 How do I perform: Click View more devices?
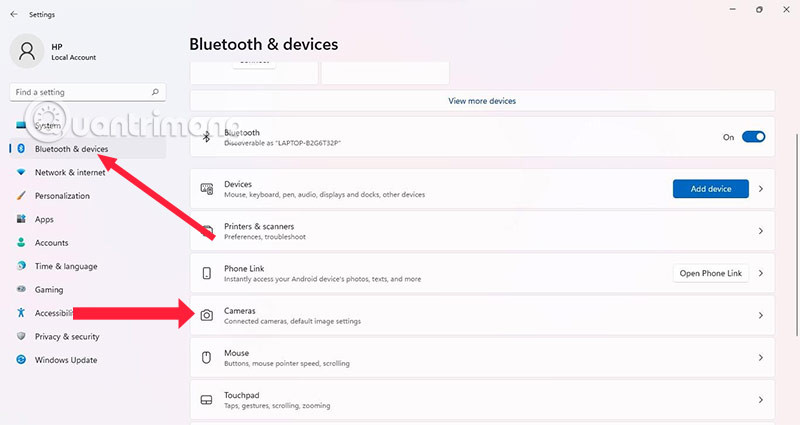coord(482,101)
